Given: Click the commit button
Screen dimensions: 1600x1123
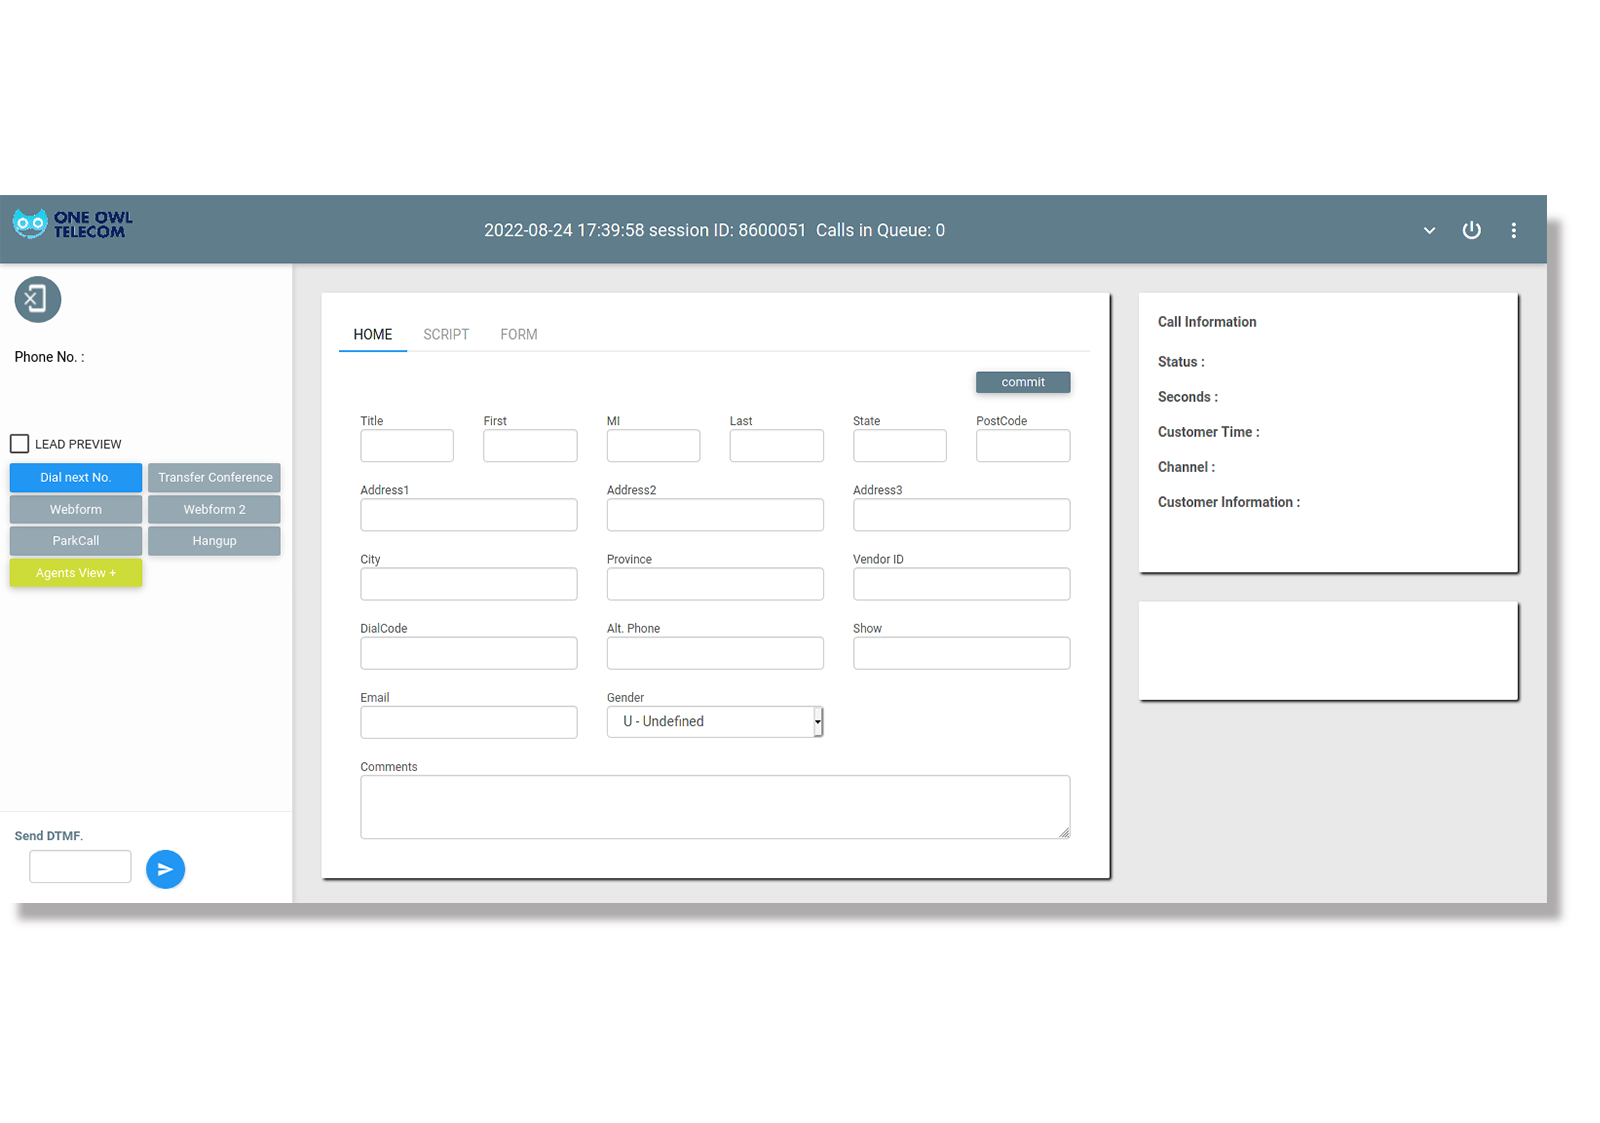Looking at the screenshot, I should 1022,382.
